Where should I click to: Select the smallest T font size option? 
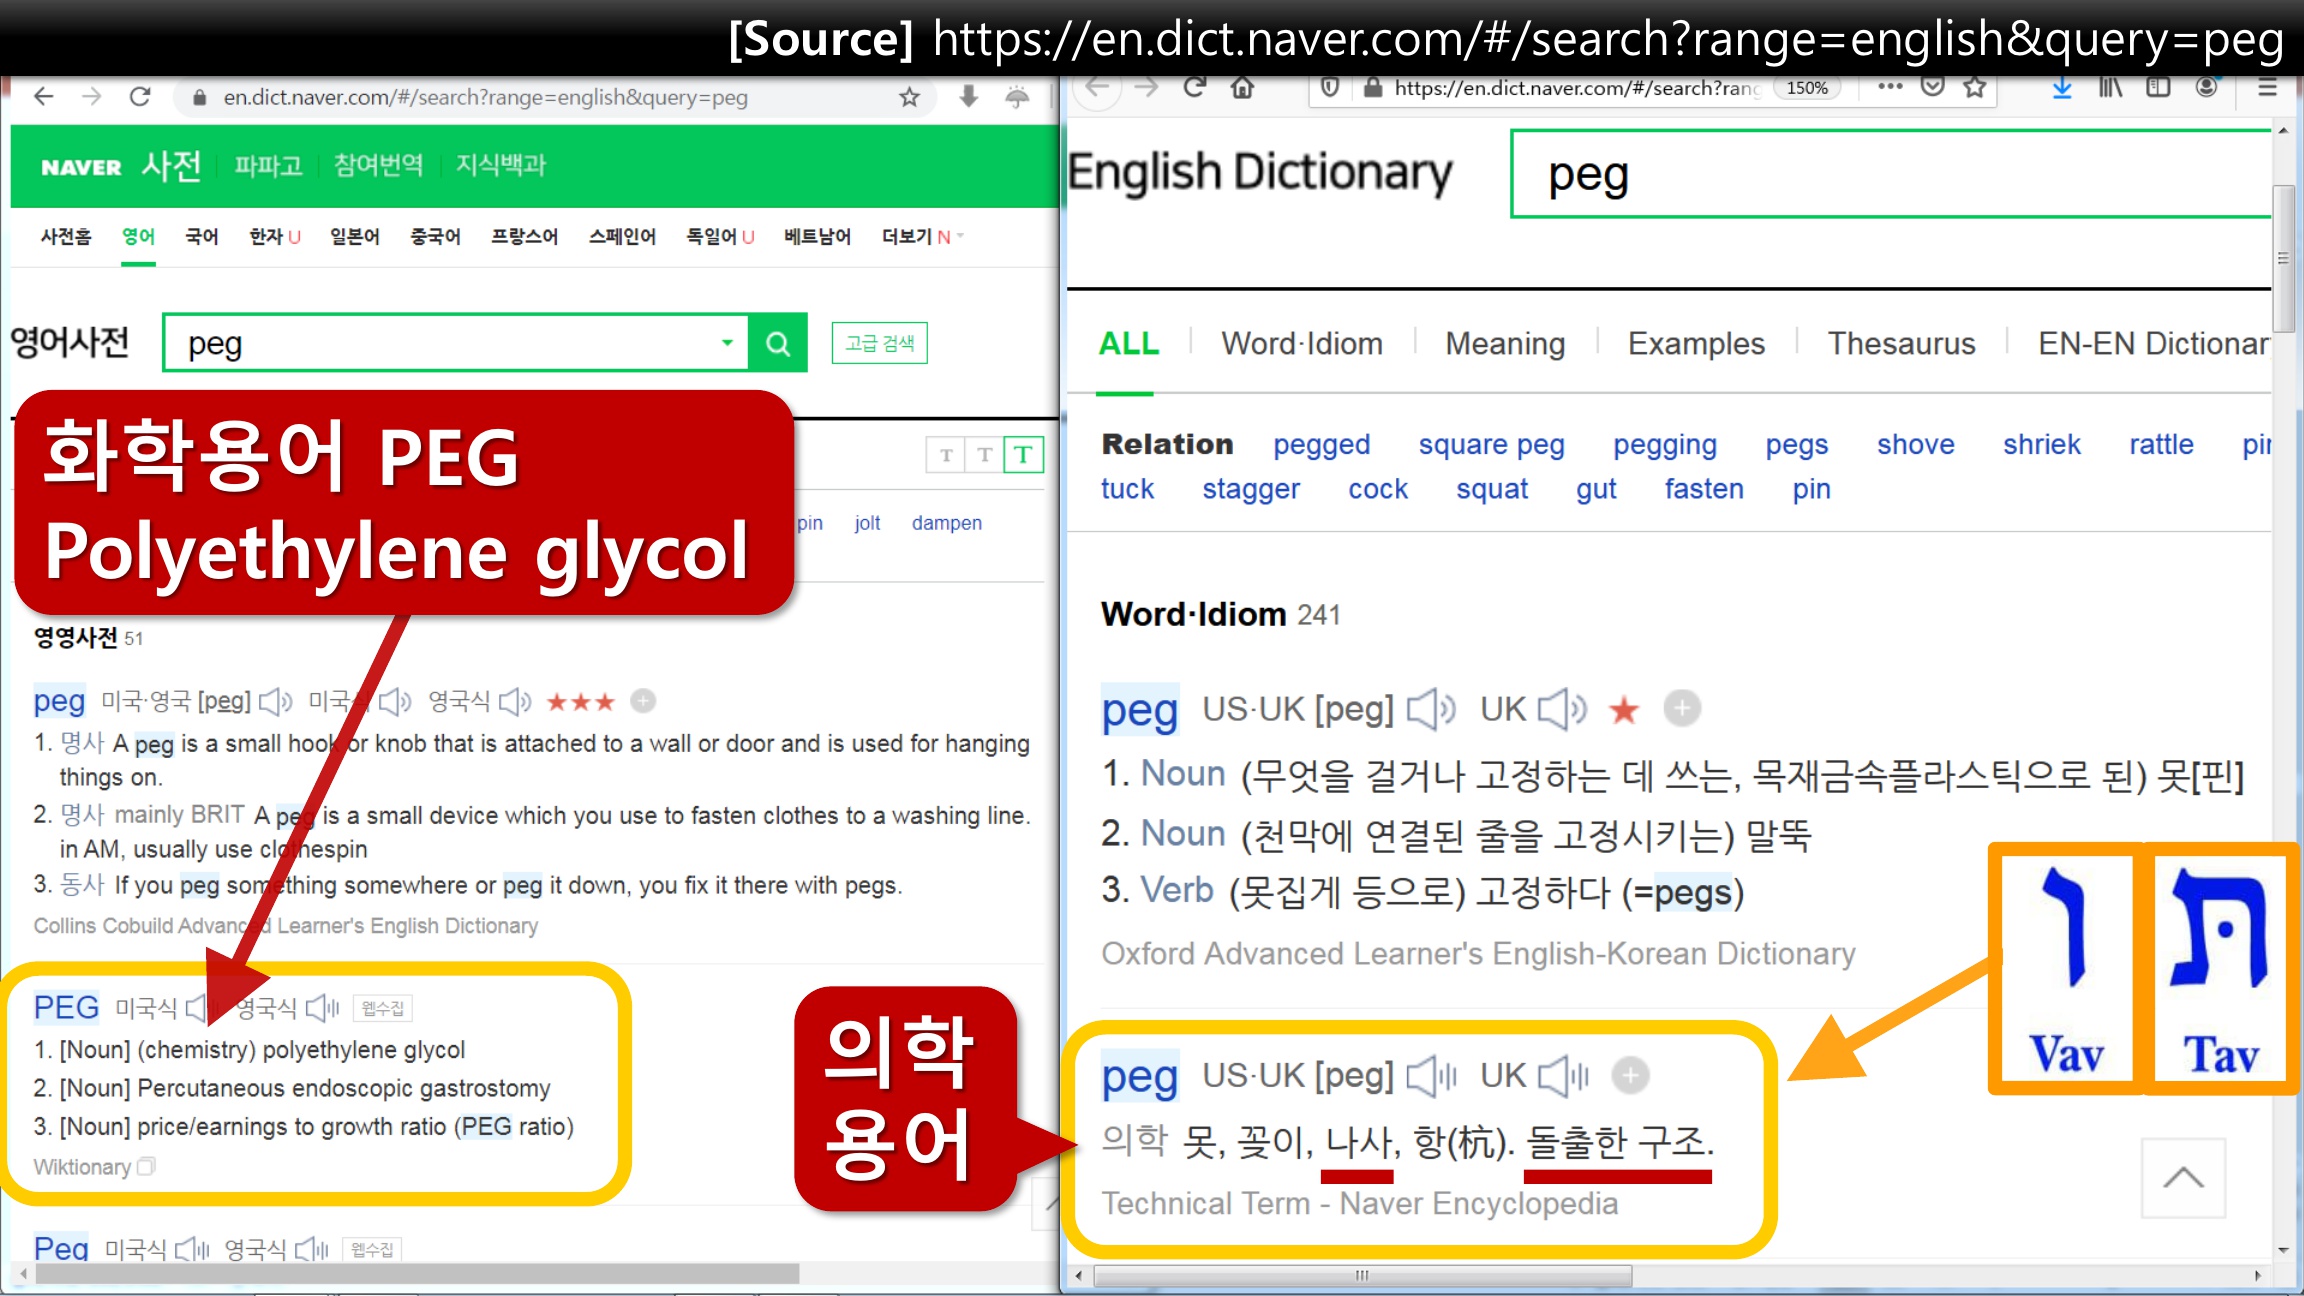coord(946,456)
